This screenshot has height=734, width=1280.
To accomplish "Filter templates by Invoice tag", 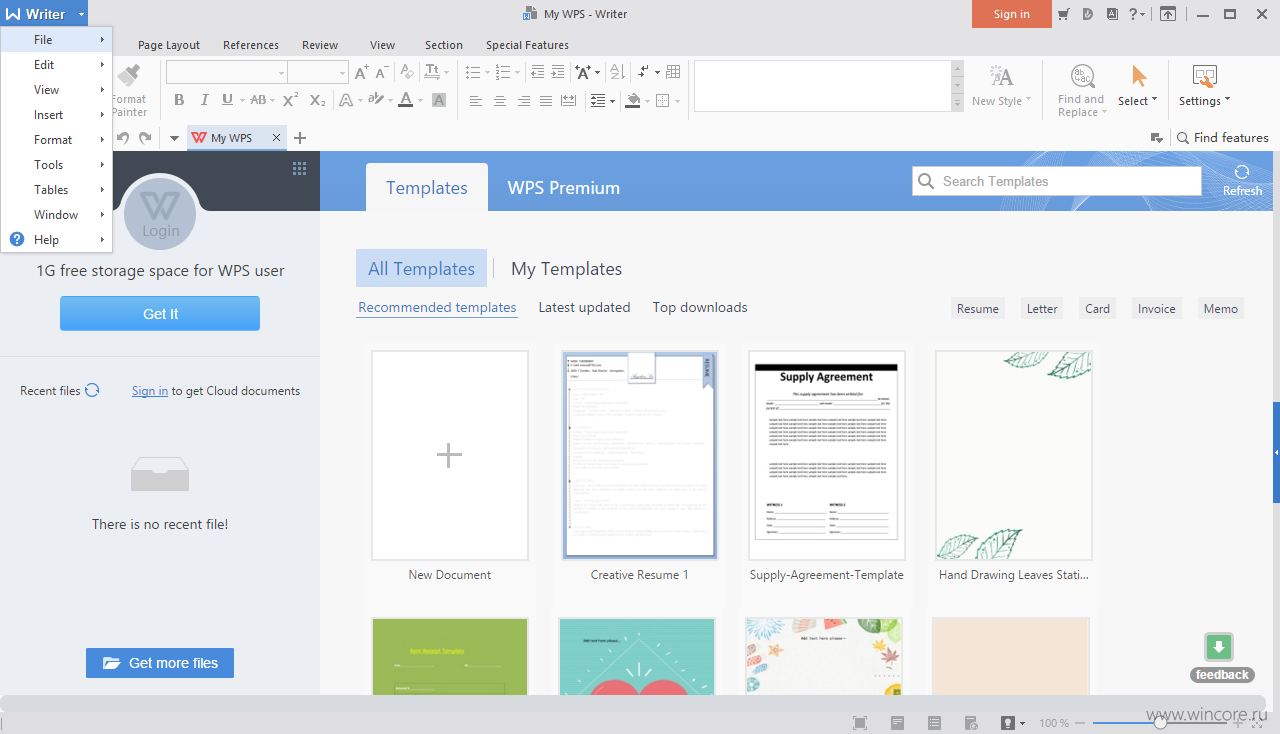I will tap(1156, 308).
